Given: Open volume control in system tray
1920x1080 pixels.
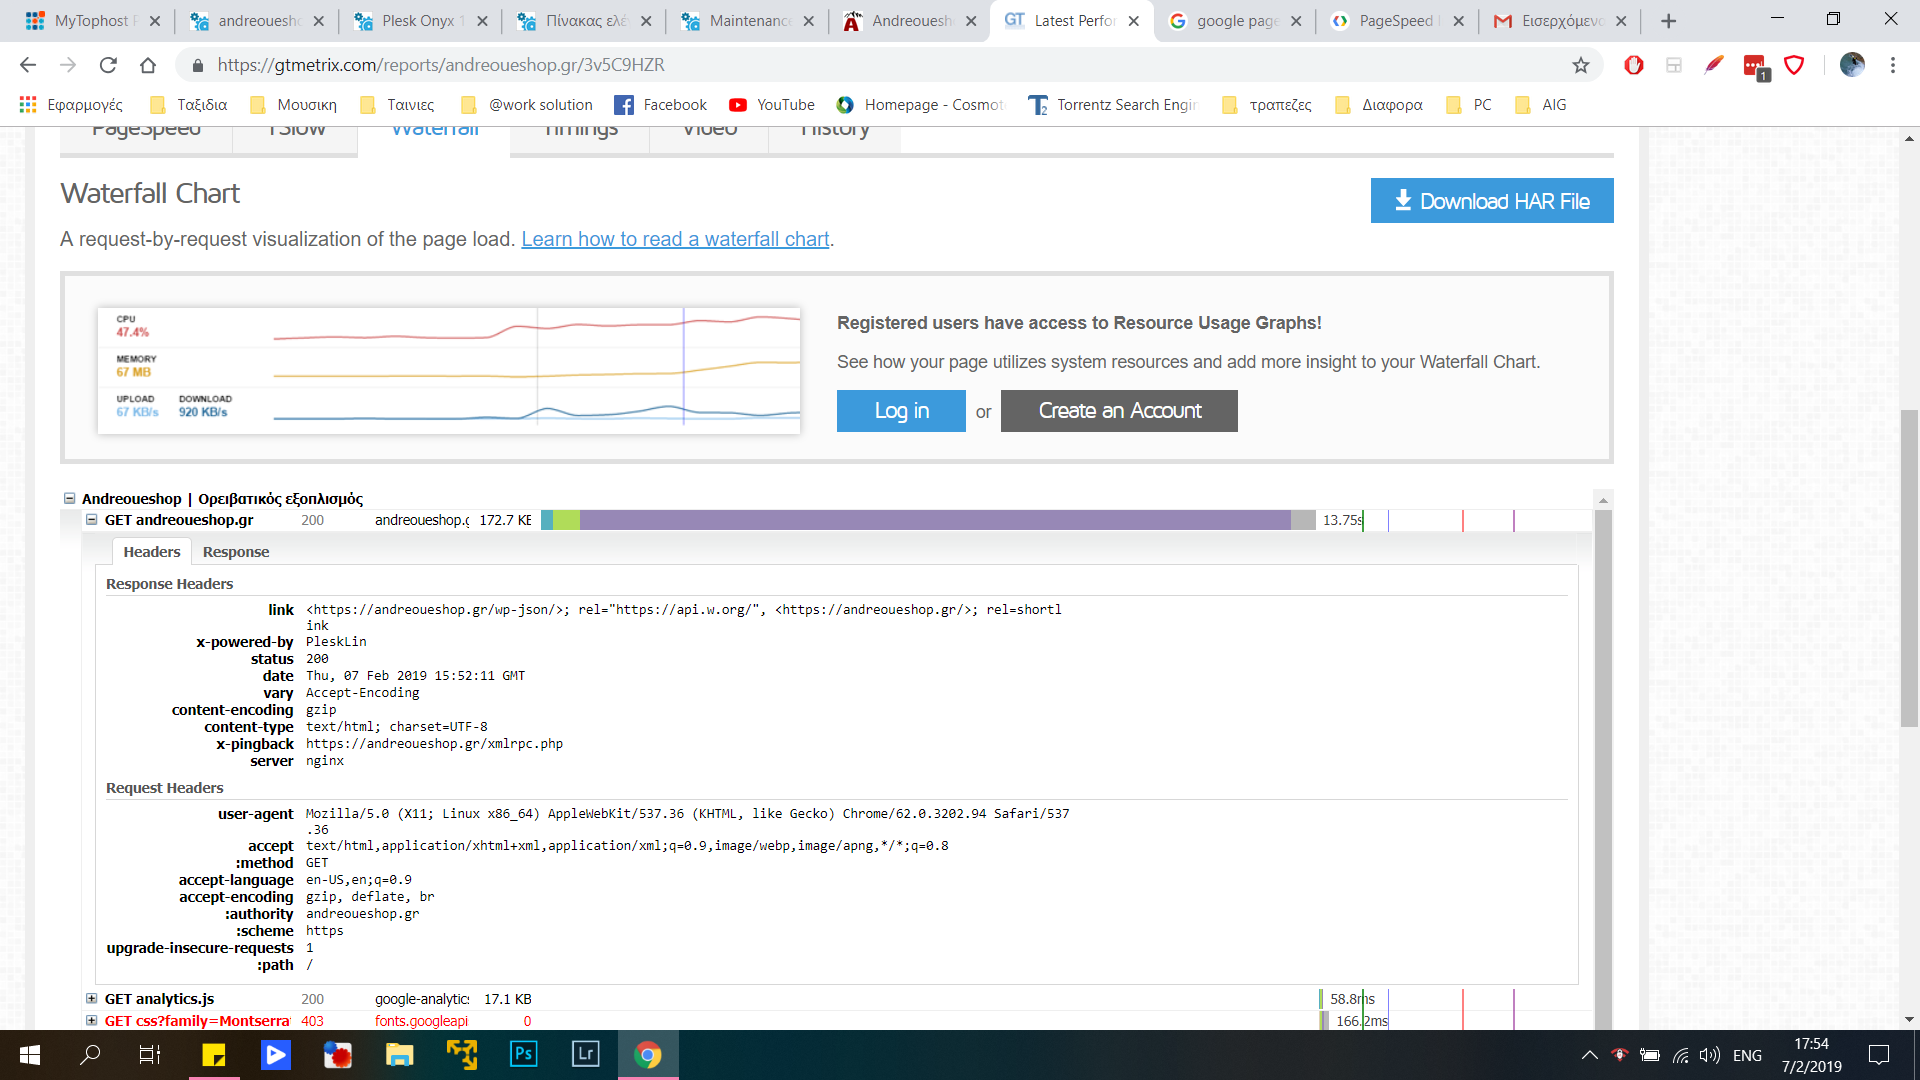Looking at the screenshot, I should [1710, 1055].
